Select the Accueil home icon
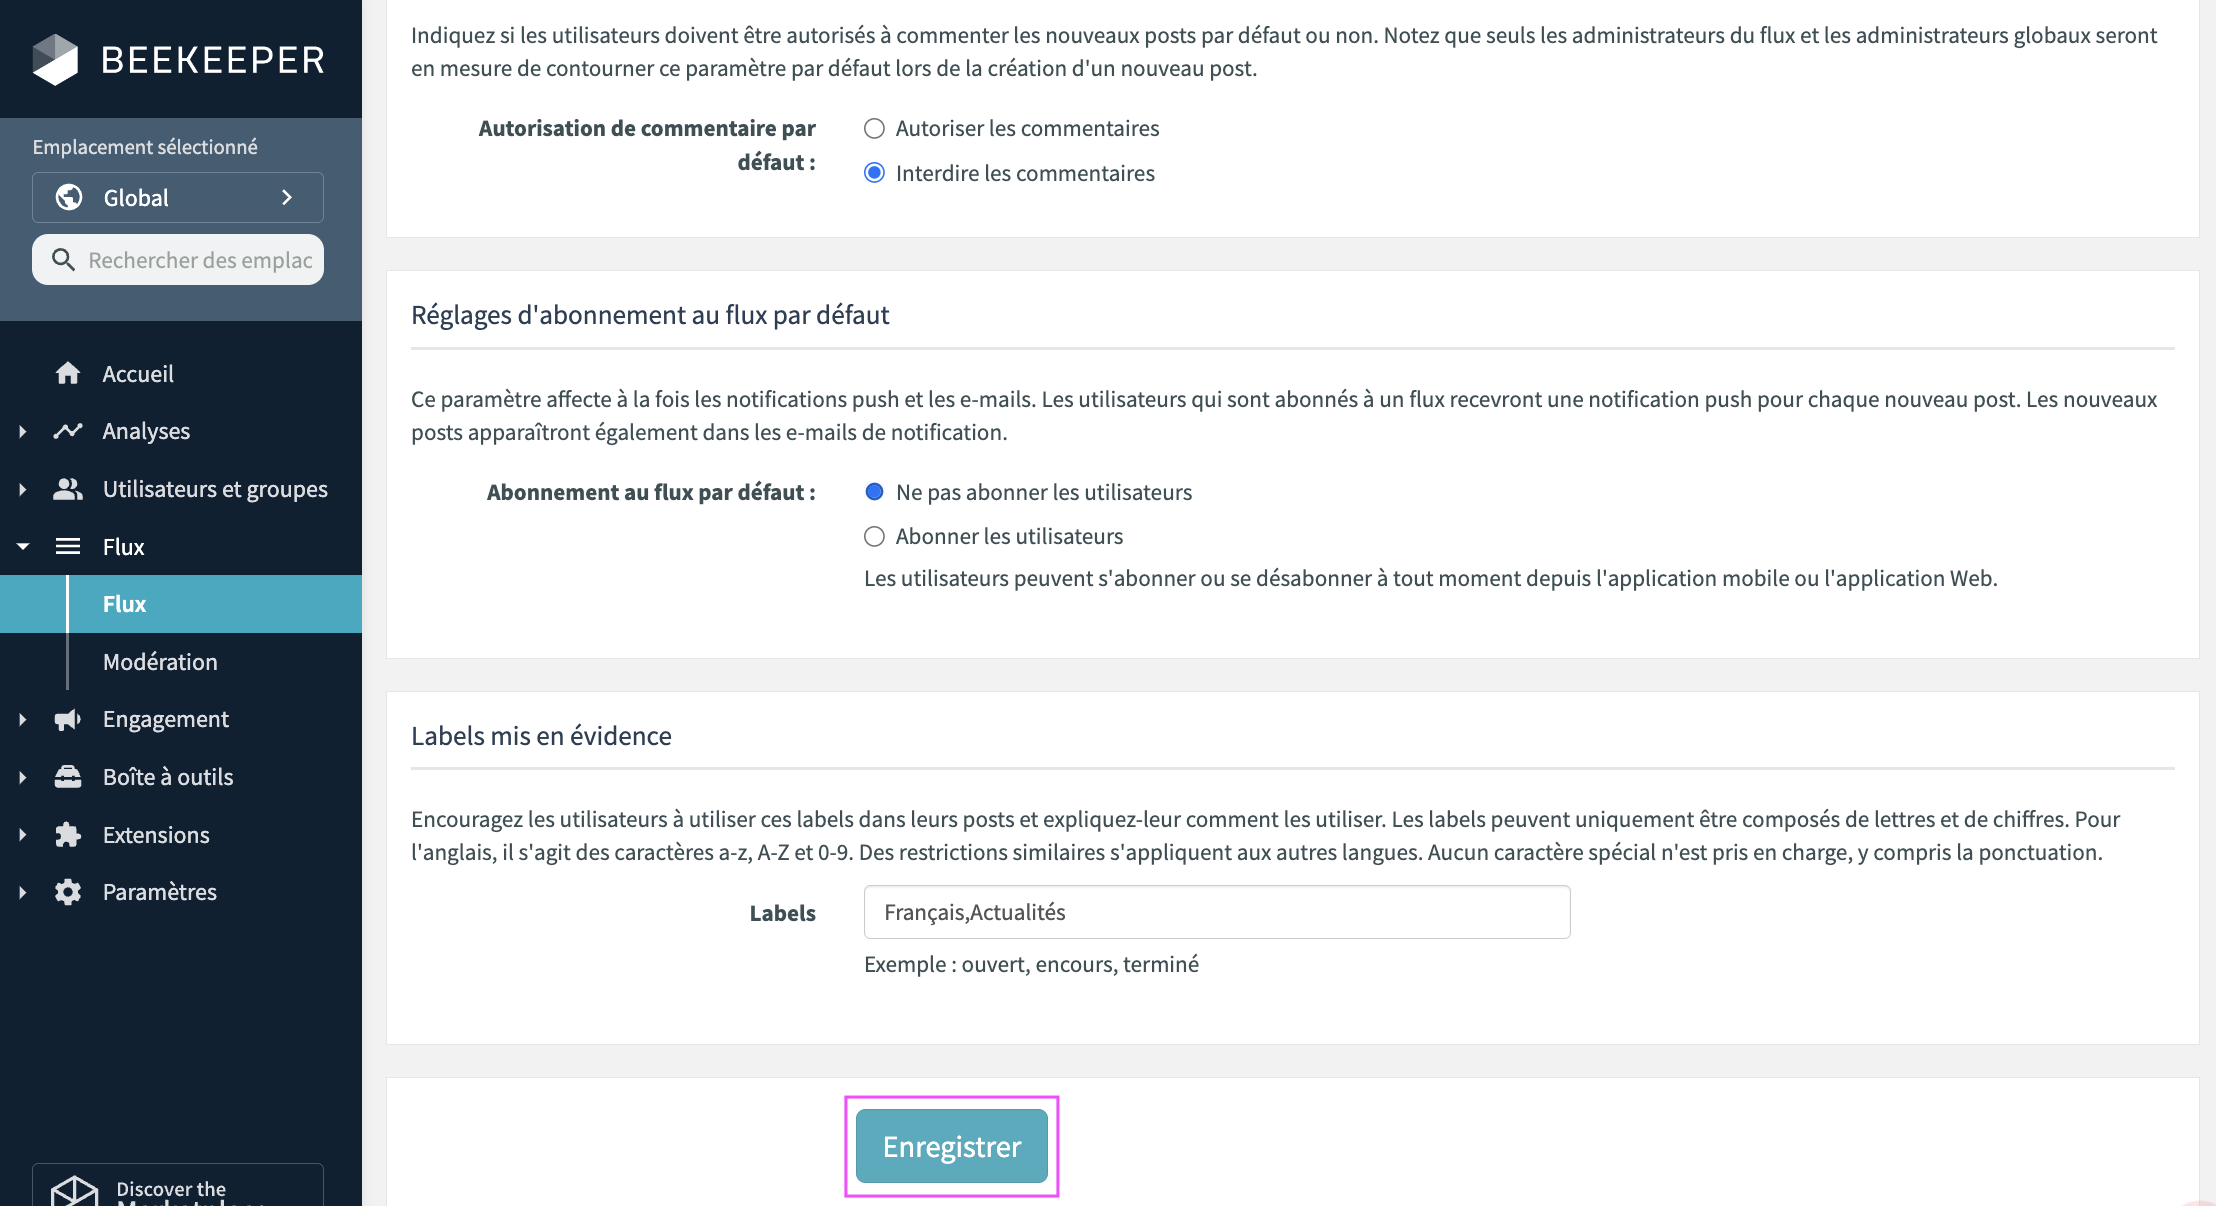This screenshot has height=1206, width=2216. (68, 373)
